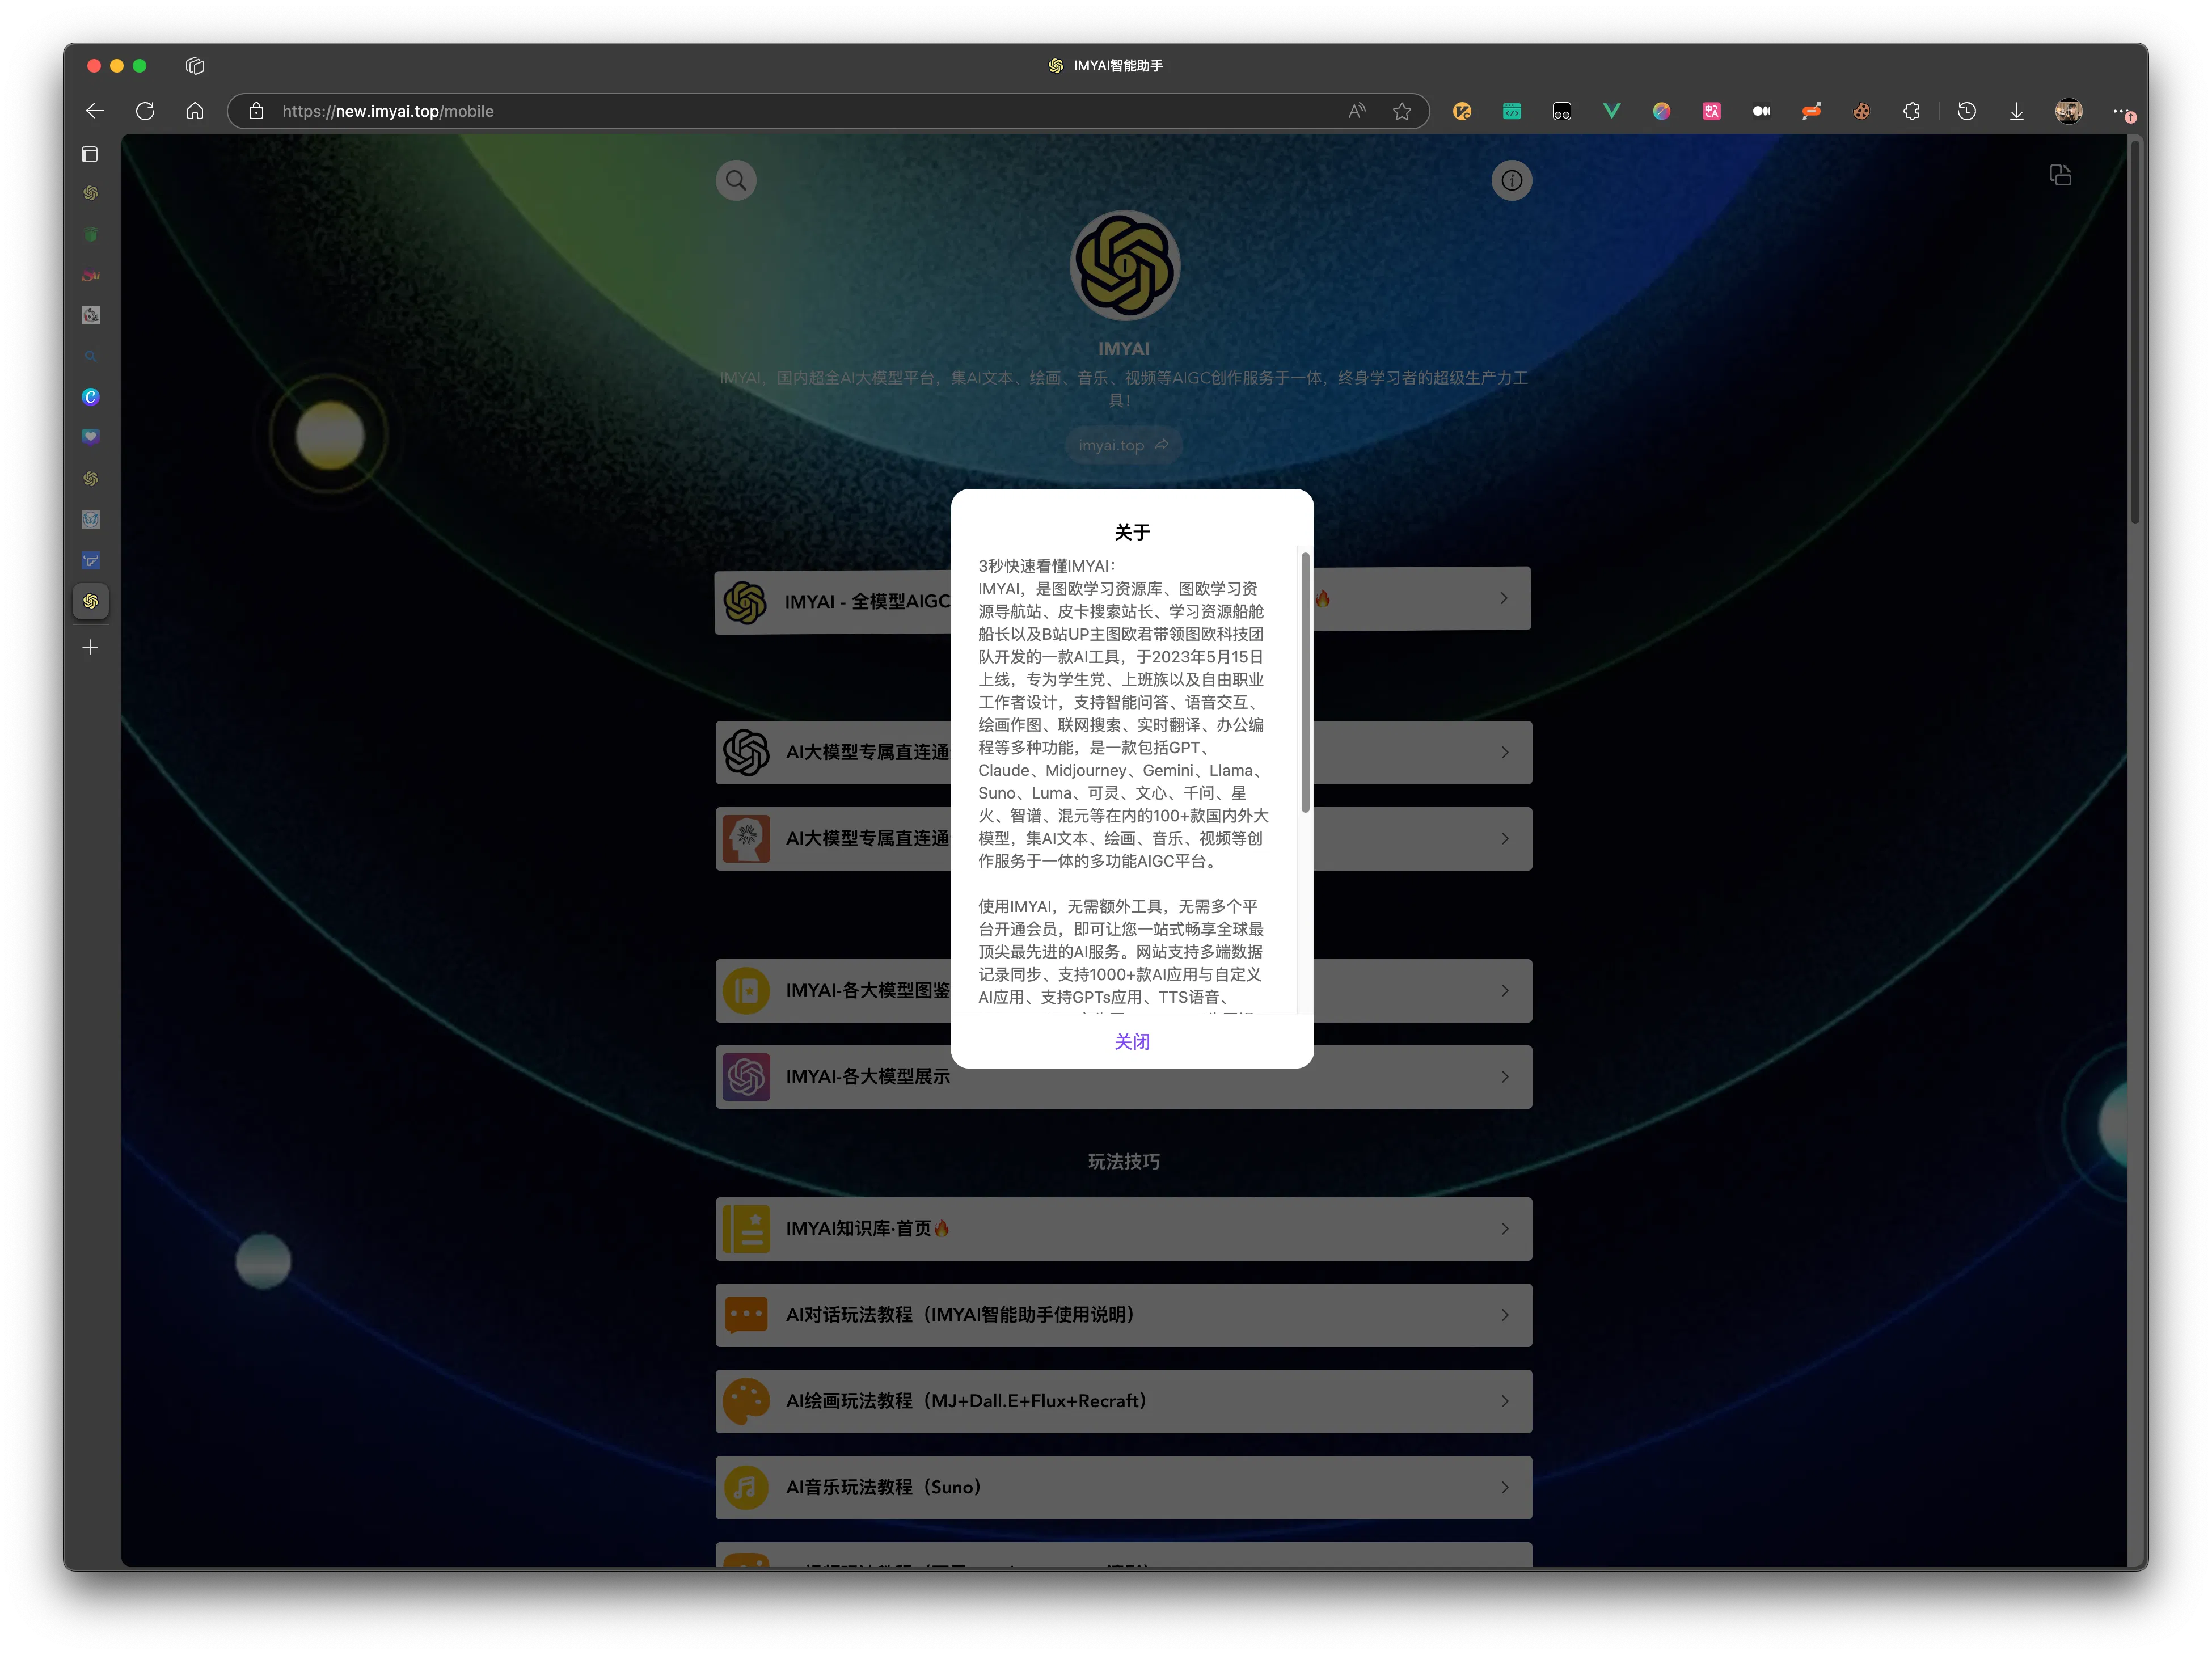Open browser history clock icon

(1966, 111)
